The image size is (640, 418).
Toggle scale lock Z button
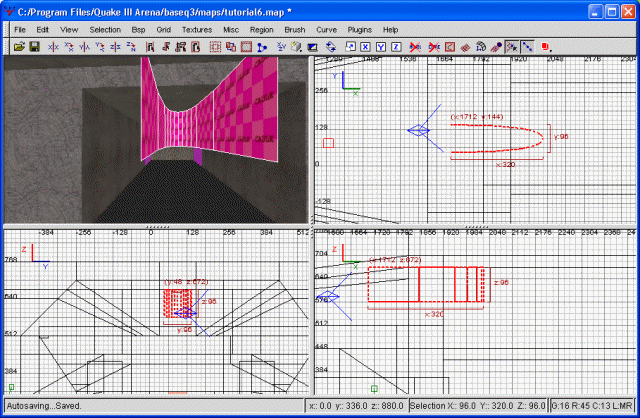(x=396, y=47)
